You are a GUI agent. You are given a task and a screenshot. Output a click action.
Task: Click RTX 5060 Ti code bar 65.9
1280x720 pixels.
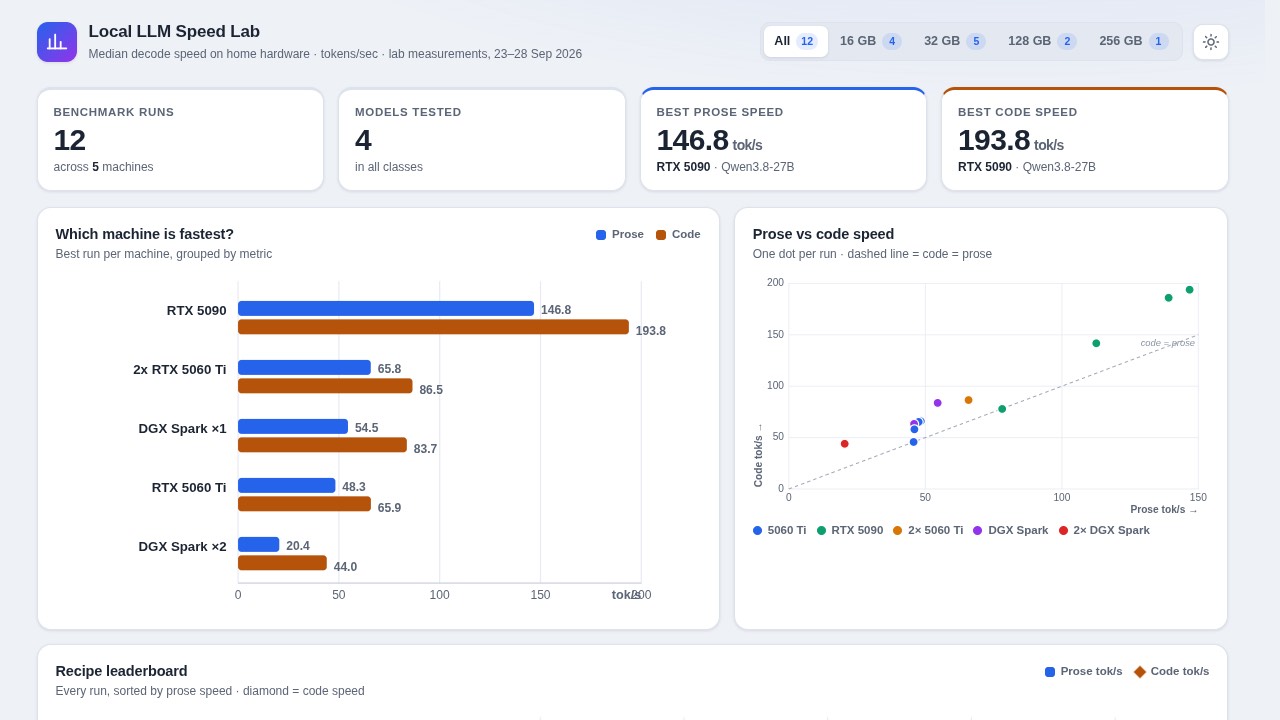click(x=304, y=504)
